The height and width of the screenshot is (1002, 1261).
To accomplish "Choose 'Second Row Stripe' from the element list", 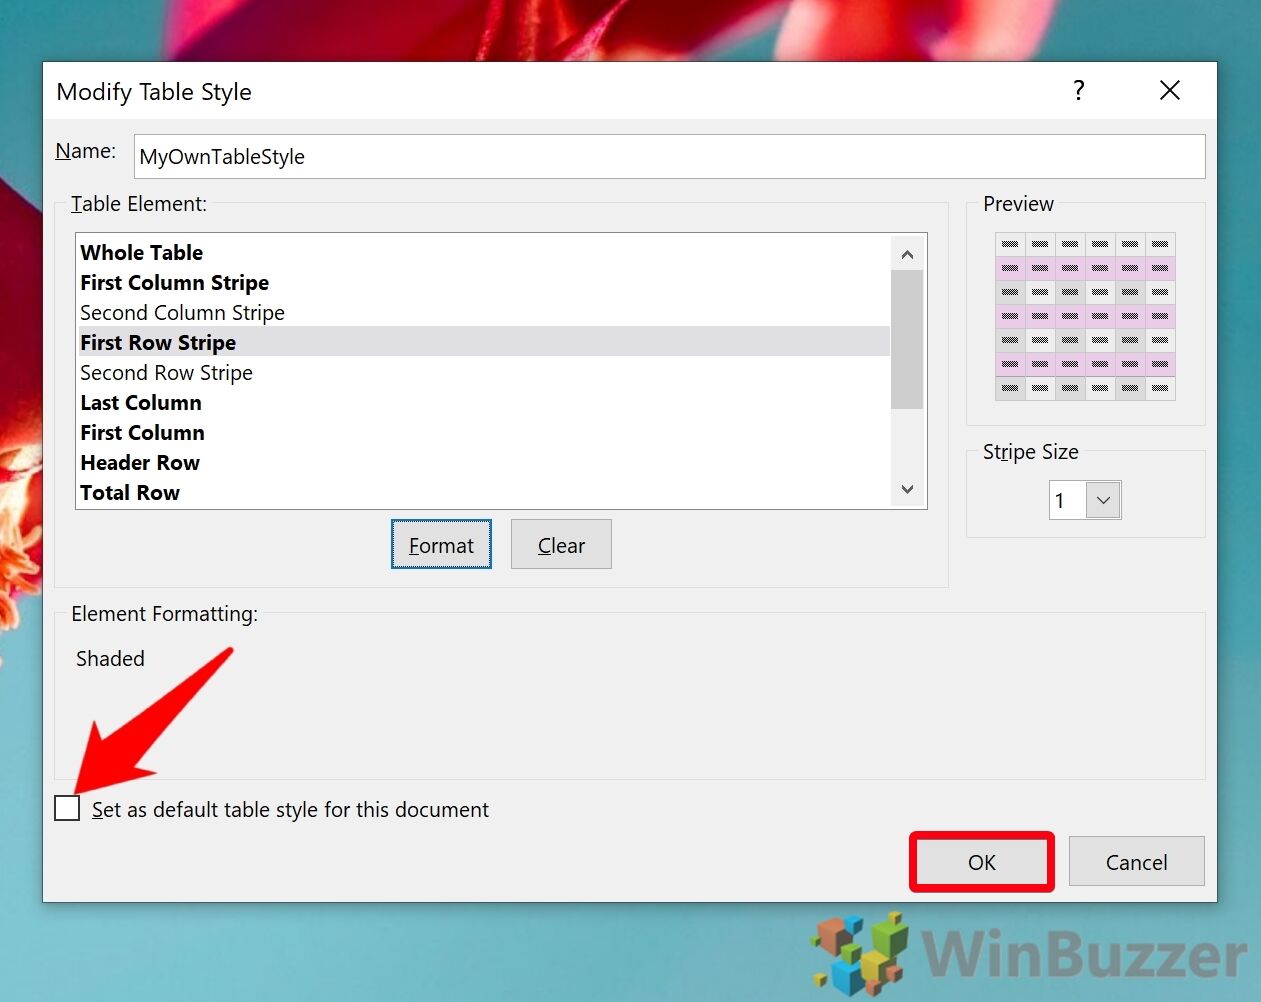I will [166, 372].
